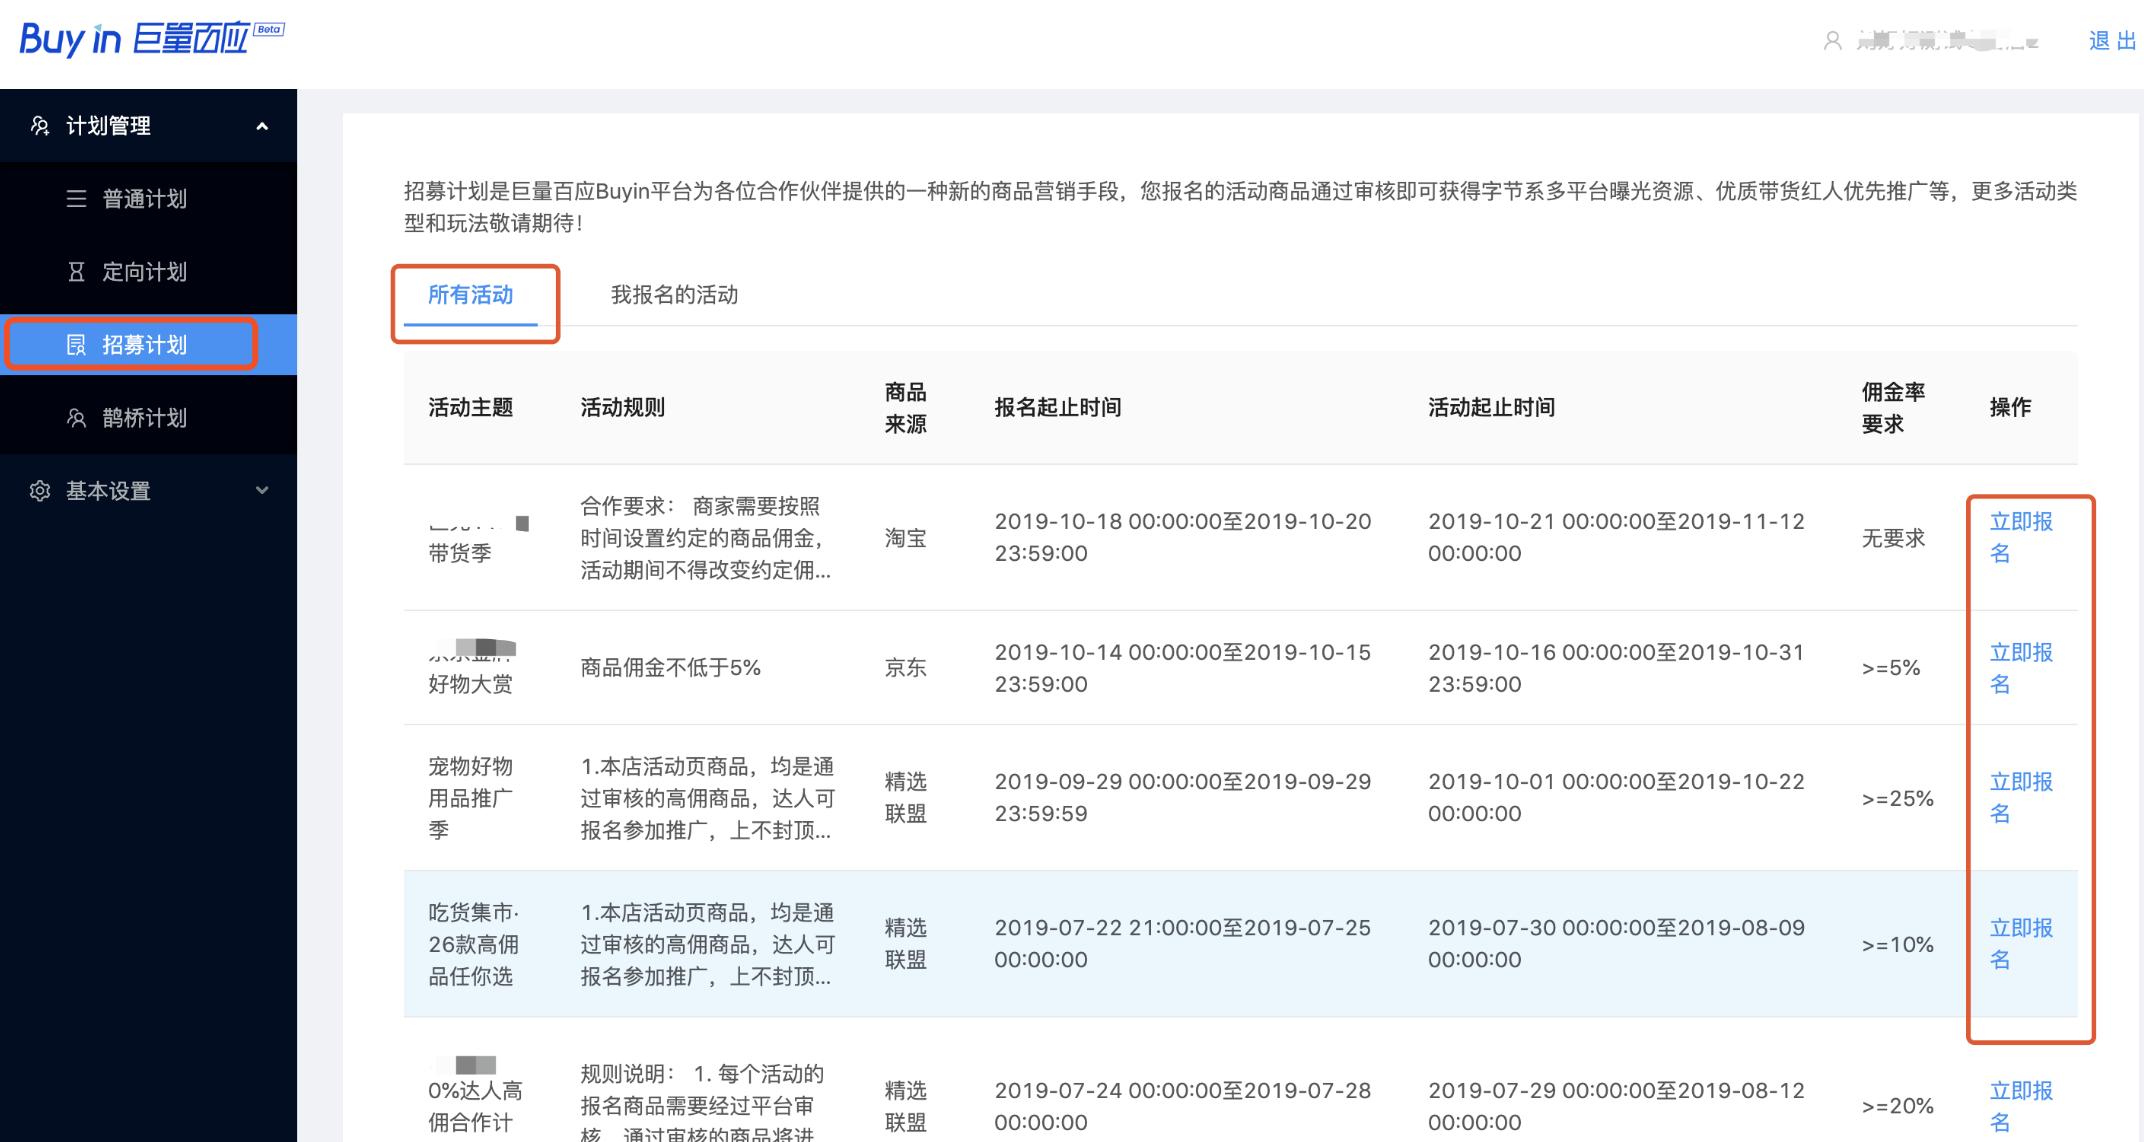This screenshot has width=2144, height=1142.
Task: Select the 计划管理 icon in sidebar
Action: [40, 125]
